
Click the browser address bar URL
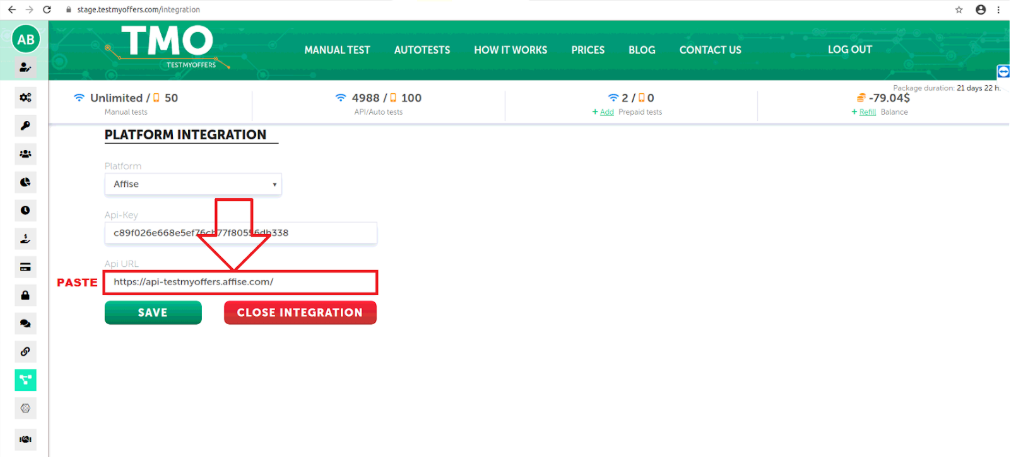point(139,10)
